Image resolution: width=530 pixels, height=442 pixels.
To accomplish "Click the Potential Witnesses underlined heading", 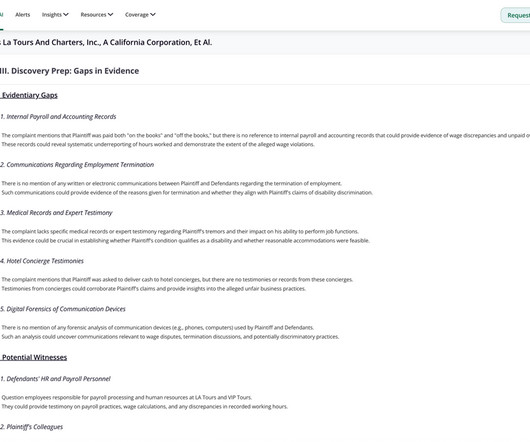I will pos(34,358).
